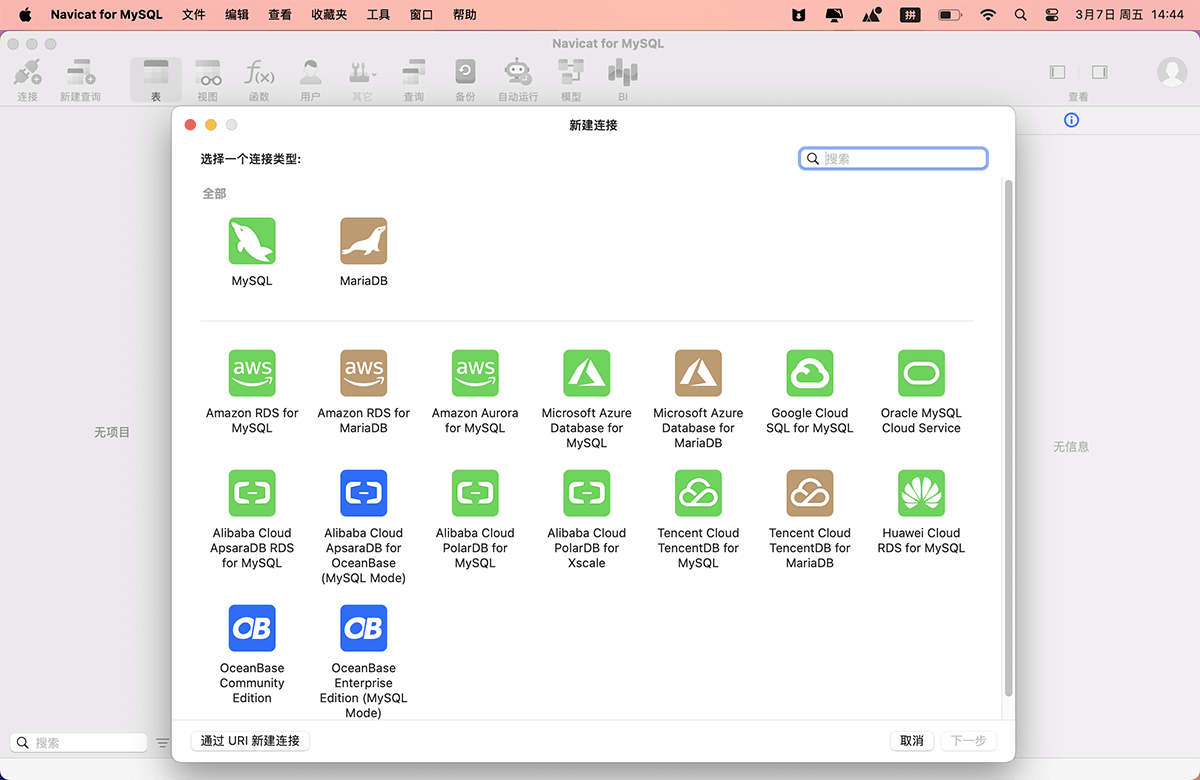Pick Oracle MySQL Cloud Service

pos(921,373)
